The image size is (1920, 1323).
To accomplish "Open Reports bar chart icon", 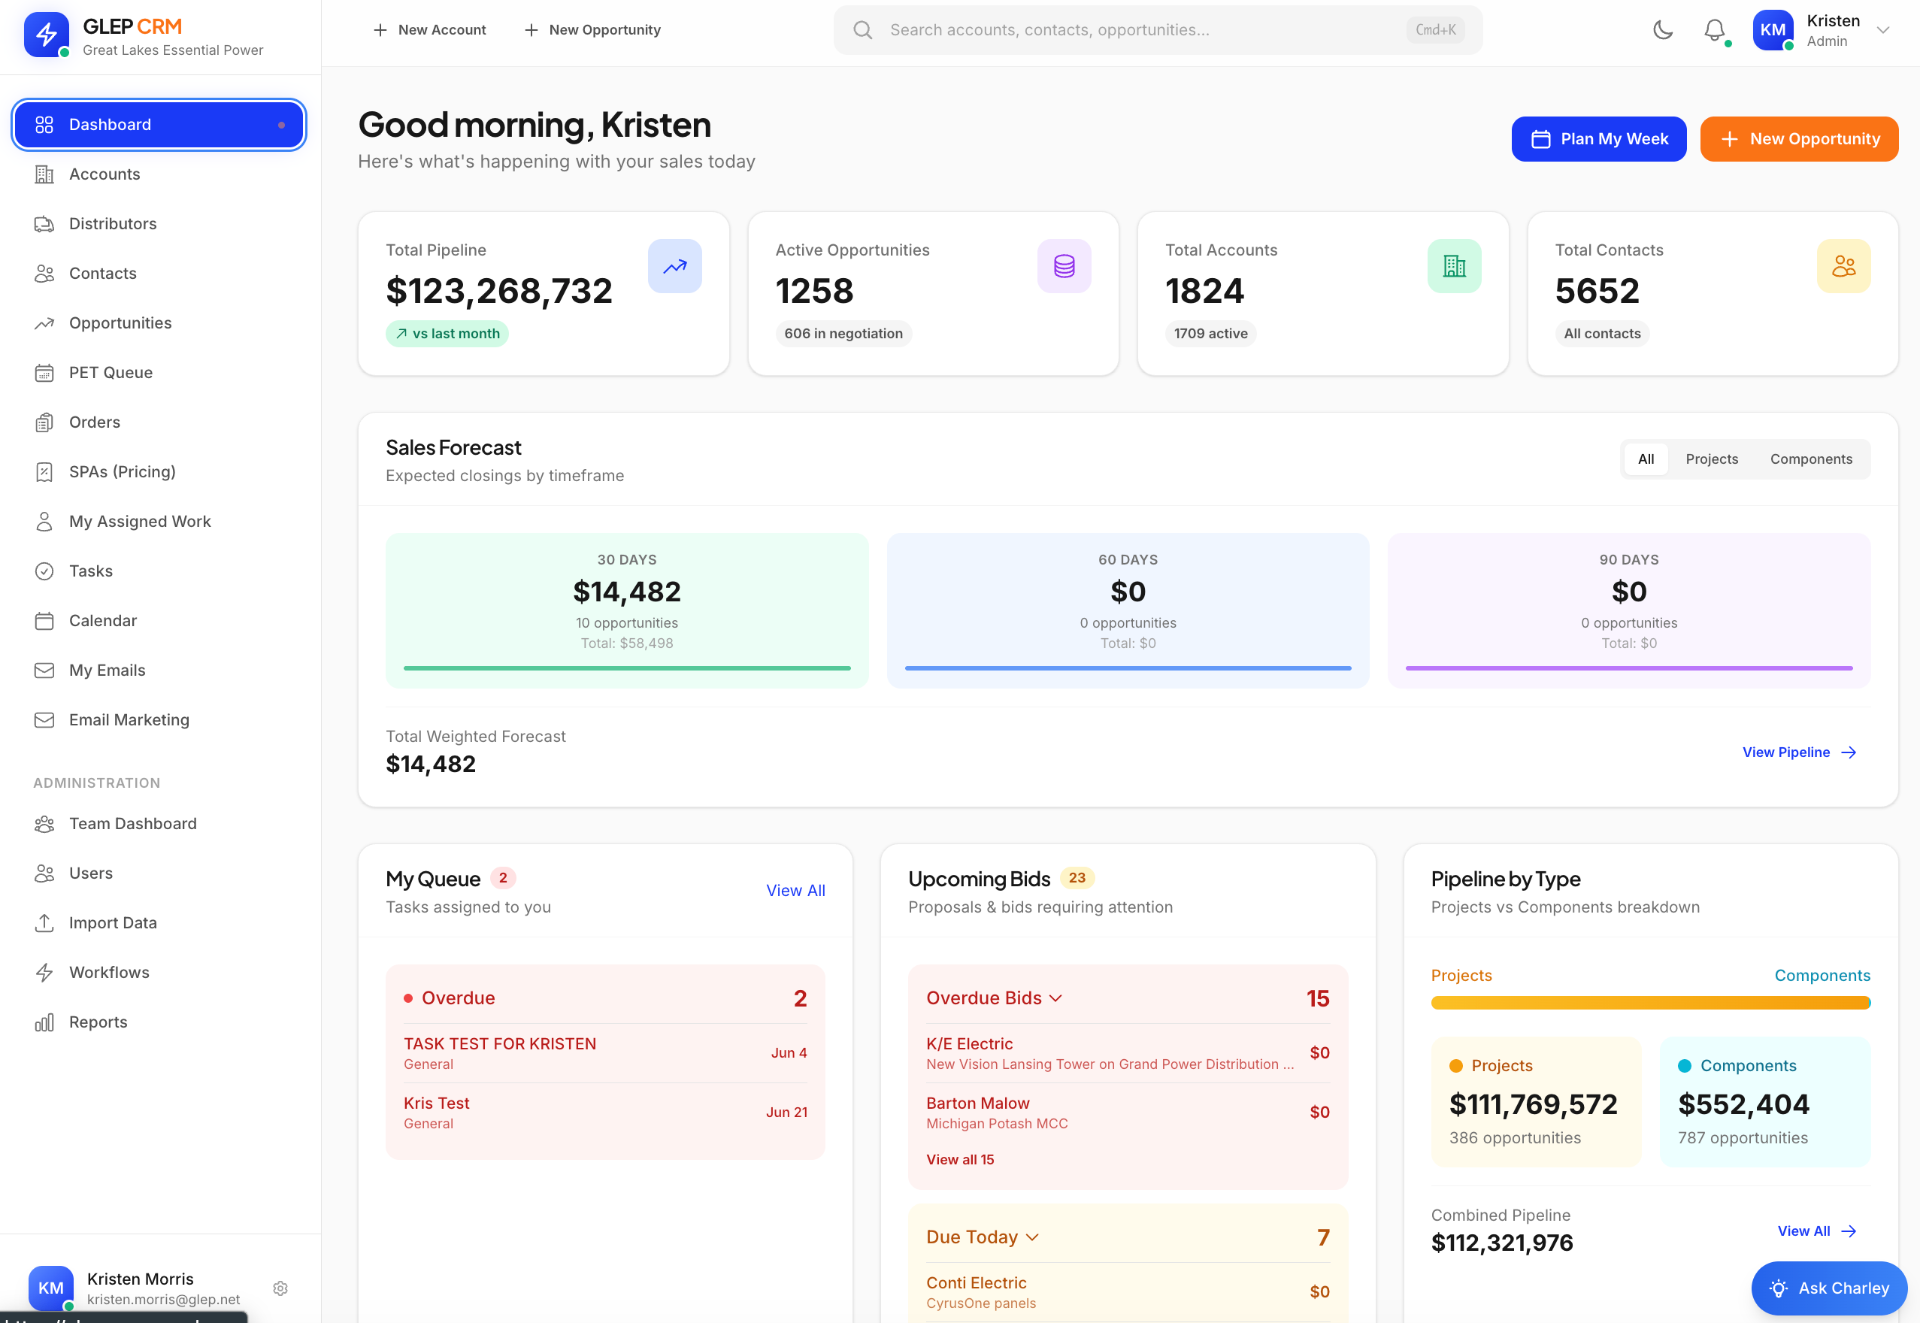I will 44,1022.
